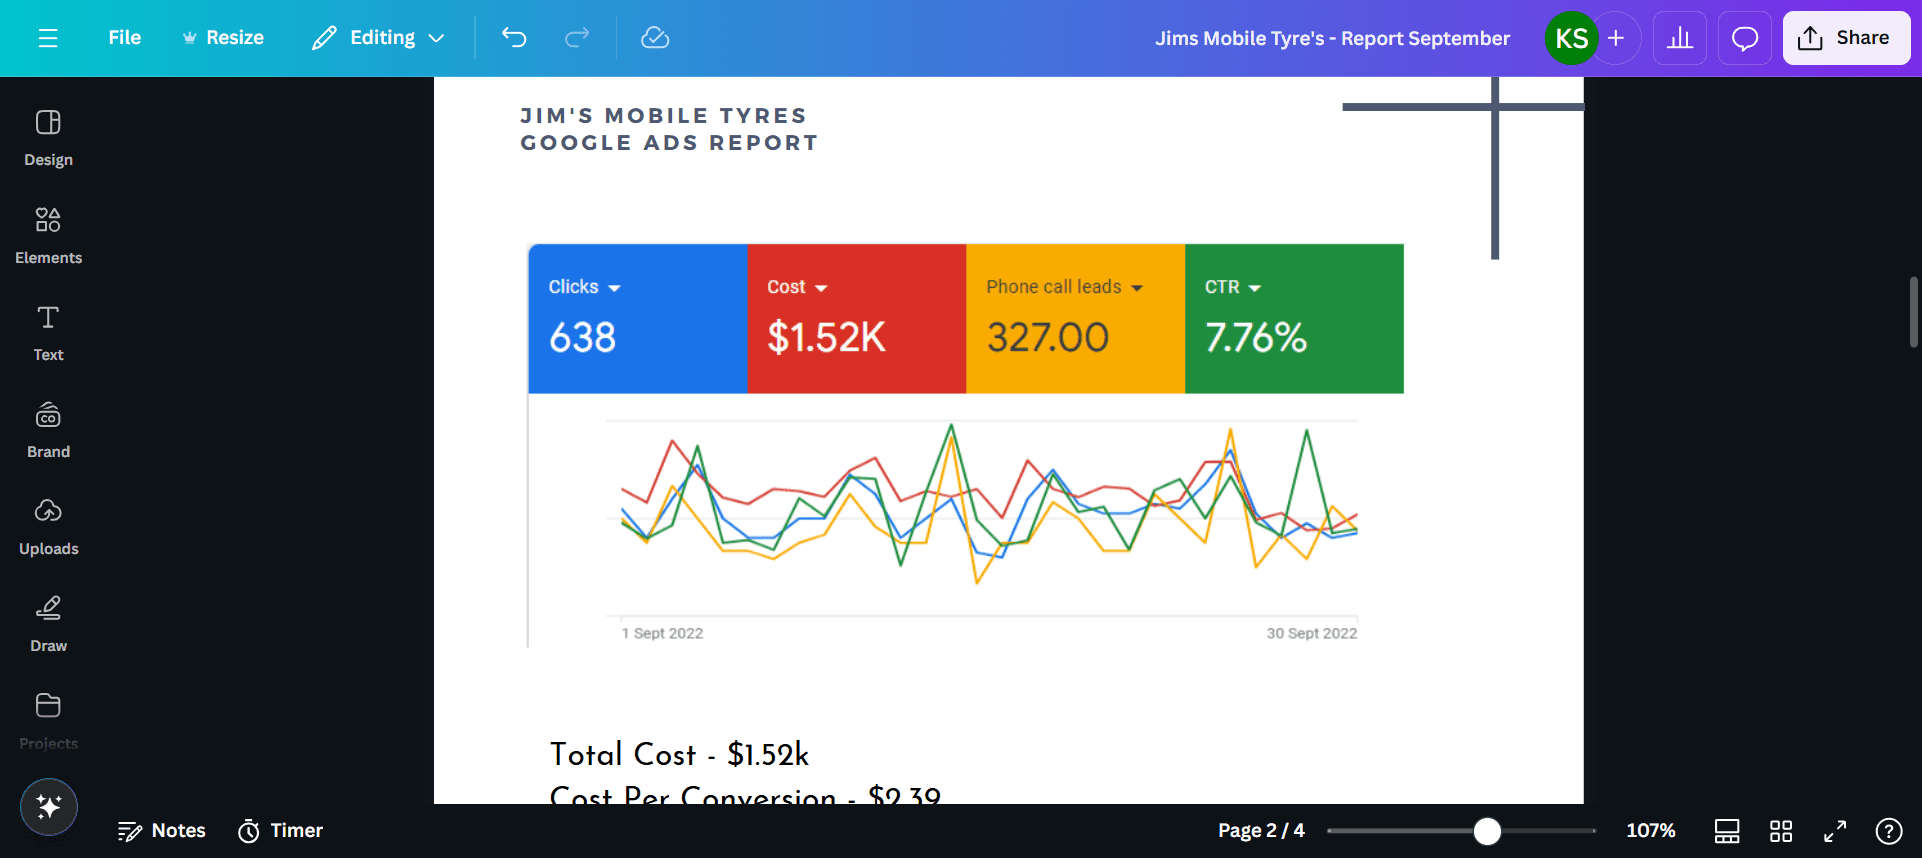The height and width of the screenshot is (858, 1922).
Task: Open the hamburger main menu
Action: pos(48,38)
